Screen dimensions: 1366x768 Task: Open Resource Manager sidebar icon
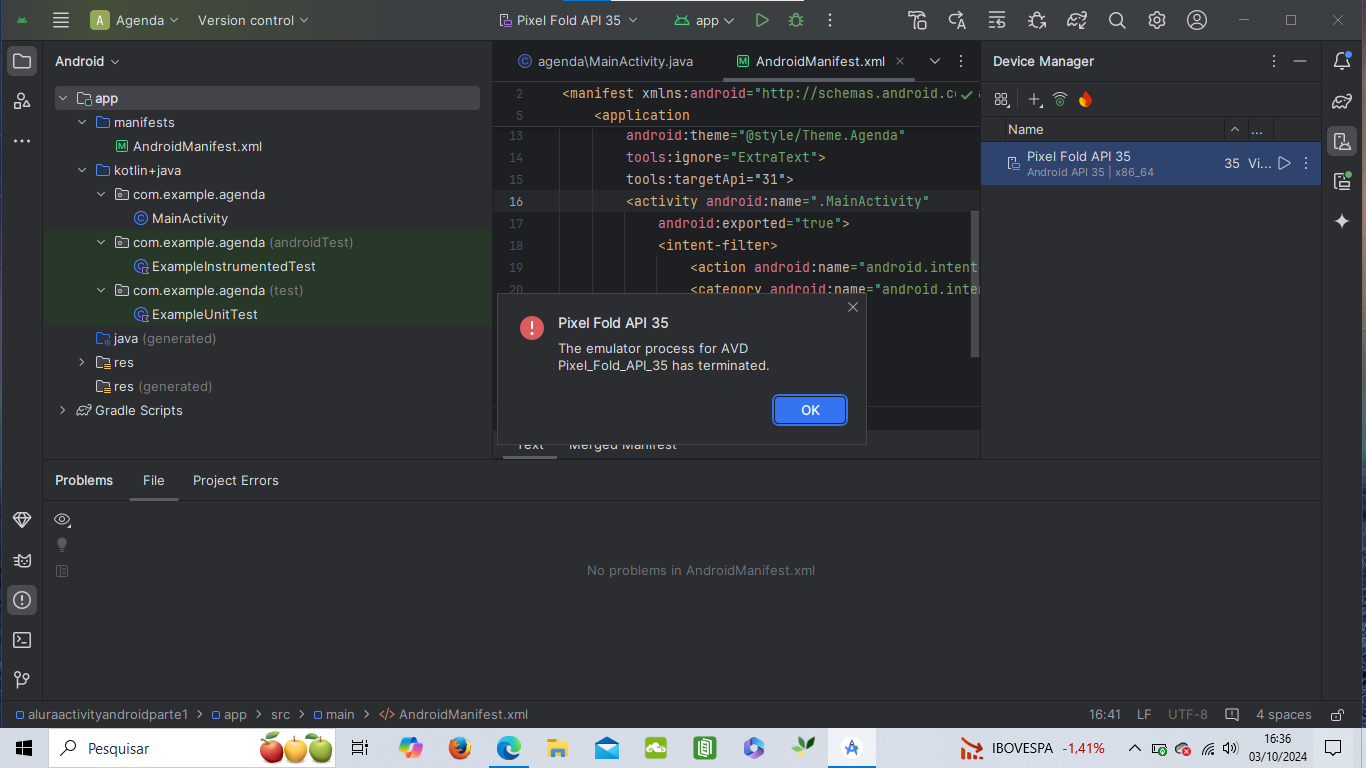(x=22, y=101)
